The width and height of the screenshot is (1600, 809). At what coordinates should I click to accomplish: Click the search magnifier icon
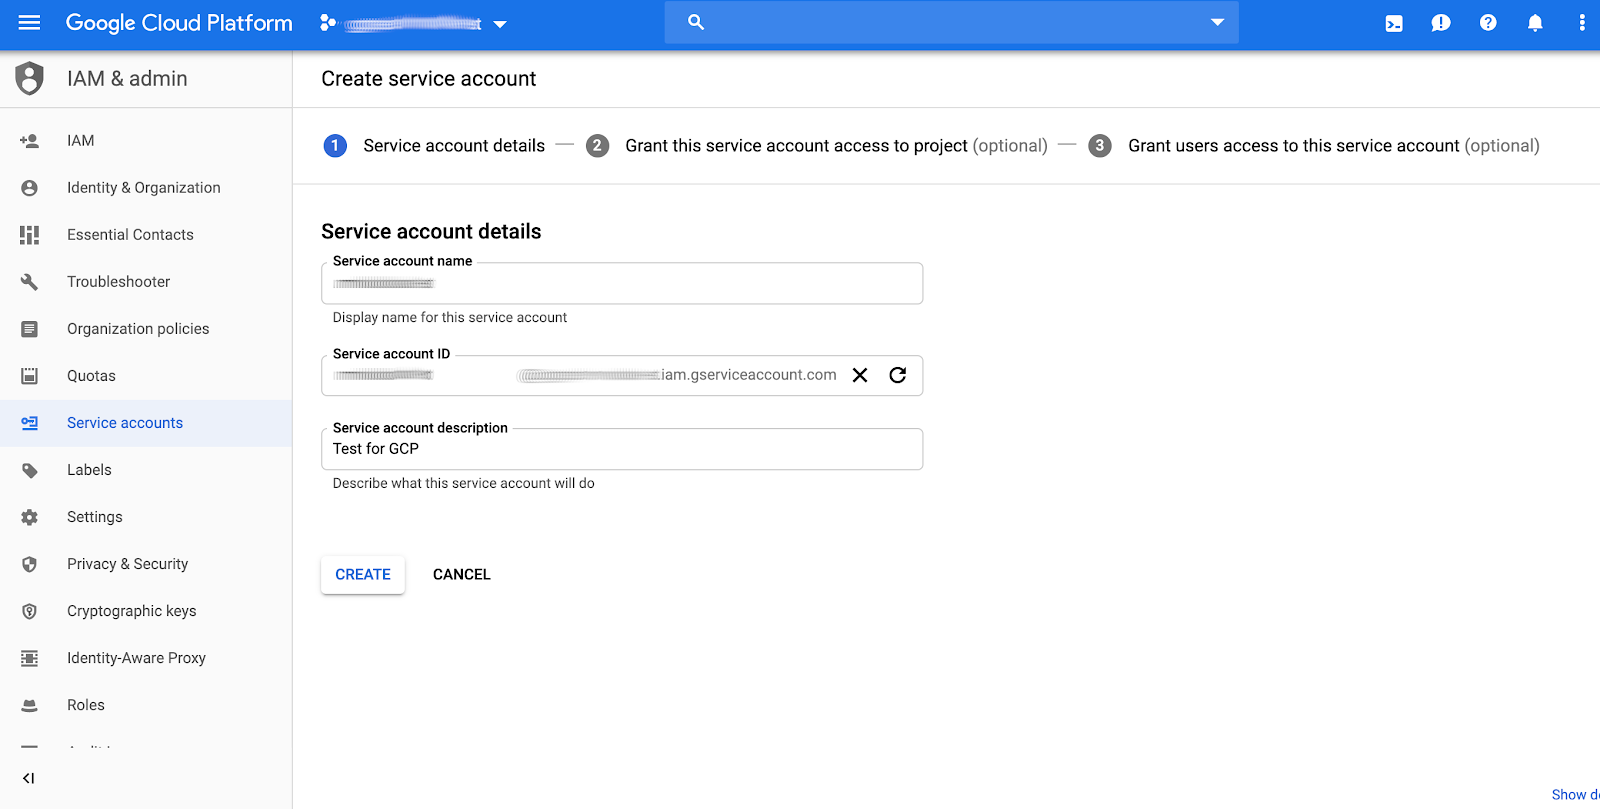pyautogui.click(x=696, y=22)
